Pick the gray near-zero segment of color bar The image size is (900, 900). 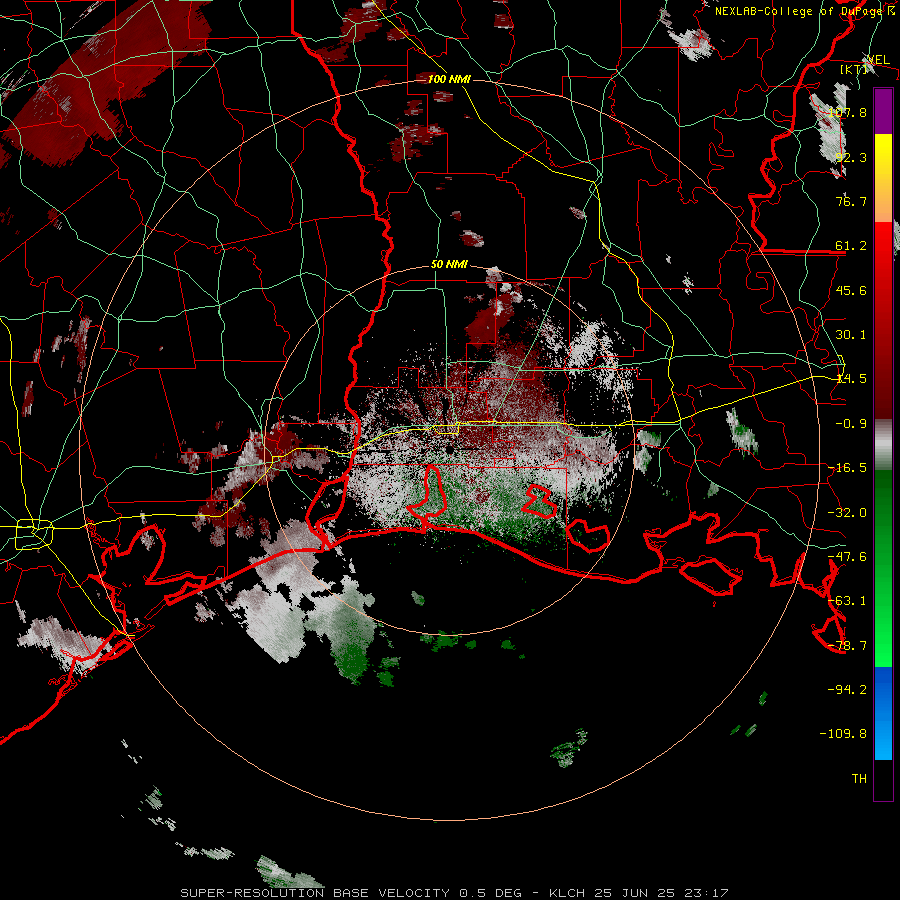(x=883, y=445)
